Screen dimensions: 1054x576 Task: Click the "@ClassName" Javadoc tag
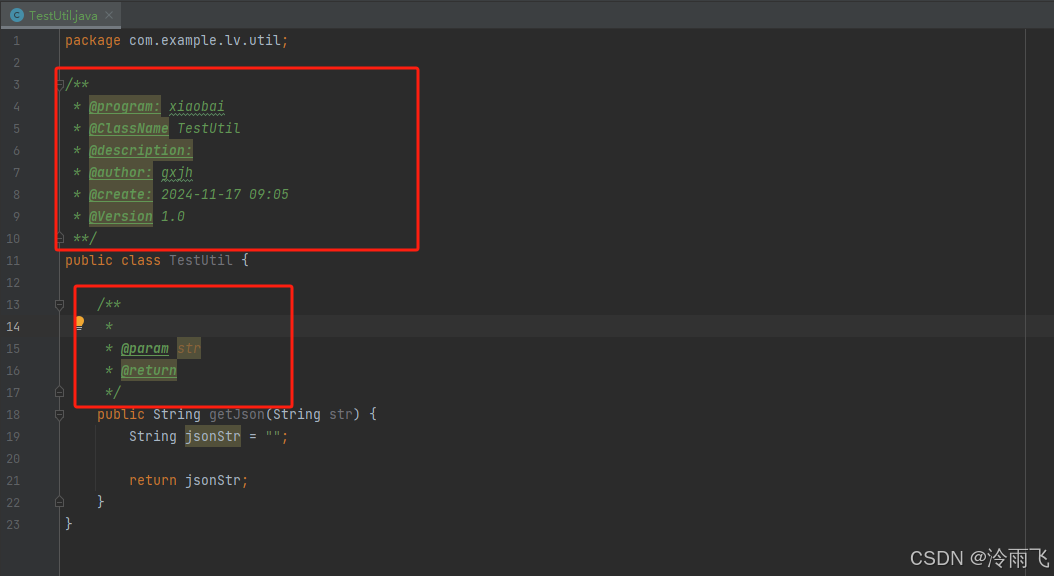click(x=128, y=128)
